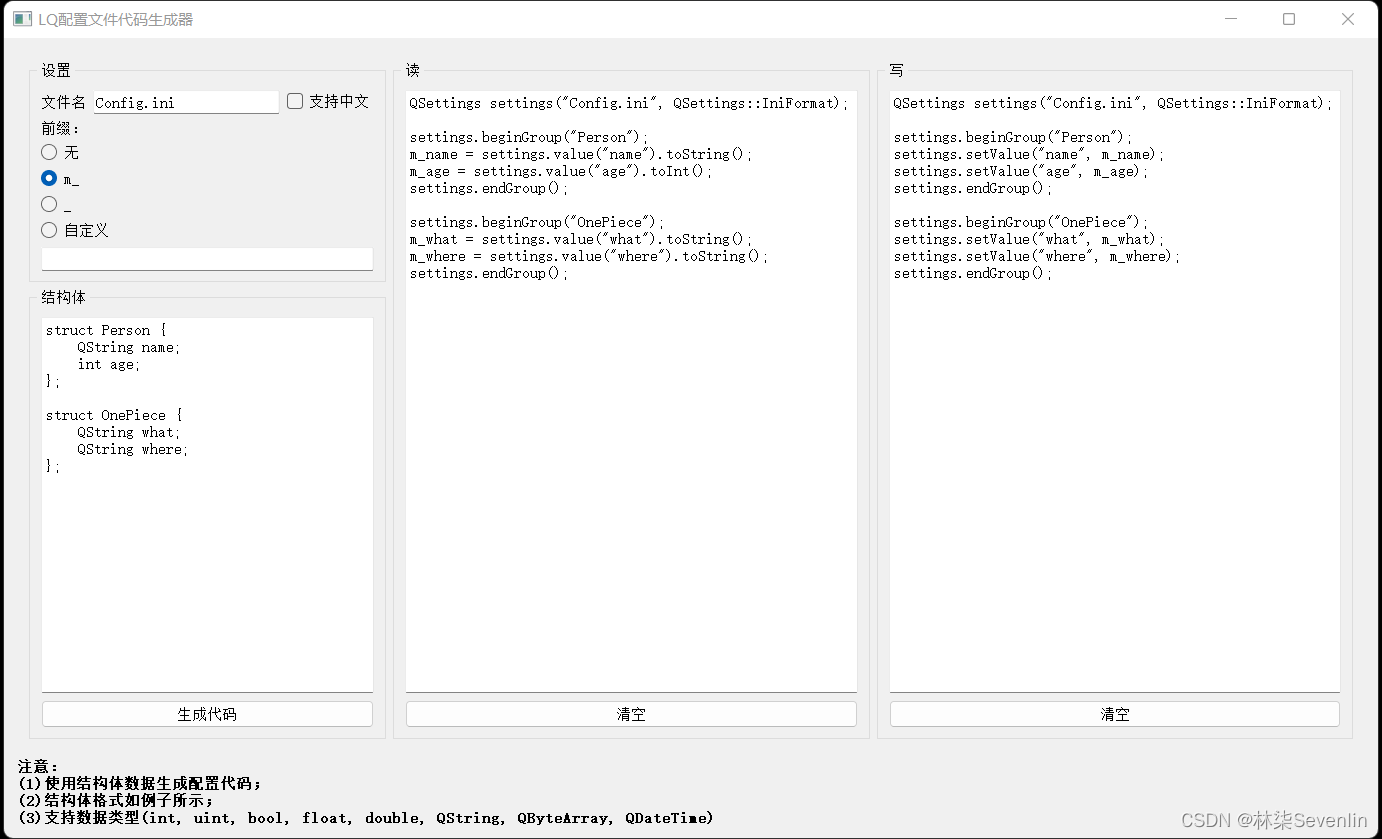Click setValue("age", m_age) in 写 panel
The height and width of the screenshot is (839, 1382).
point(1021,171)
